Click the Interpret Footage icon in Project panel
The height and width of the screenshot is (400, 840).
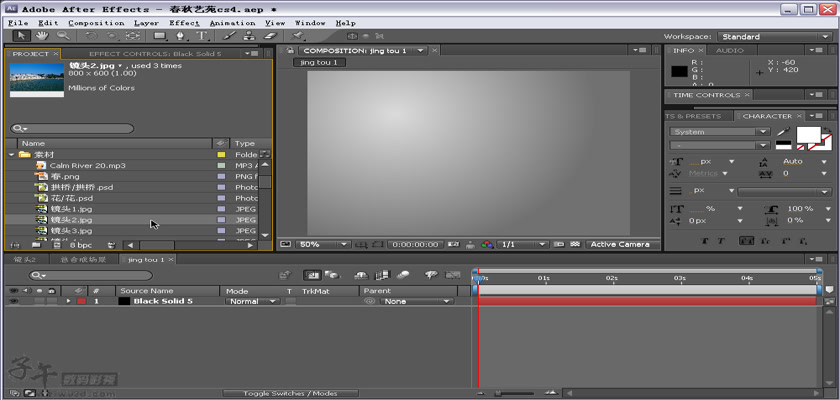tap(14, 245)
